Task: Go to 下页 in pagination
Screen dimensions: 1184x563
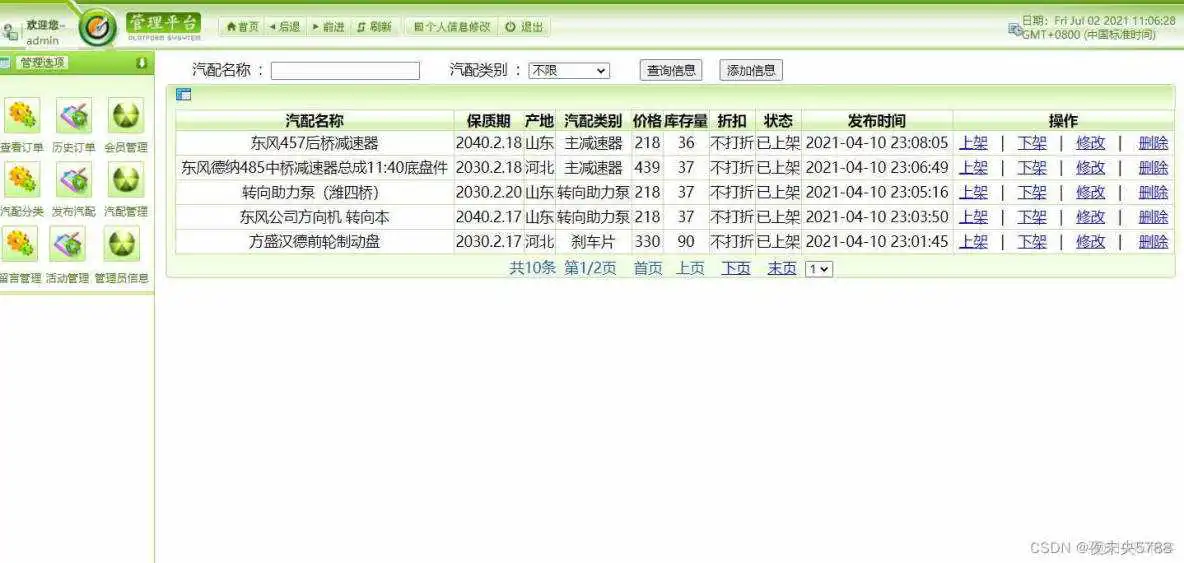Action: coord(735,268)
